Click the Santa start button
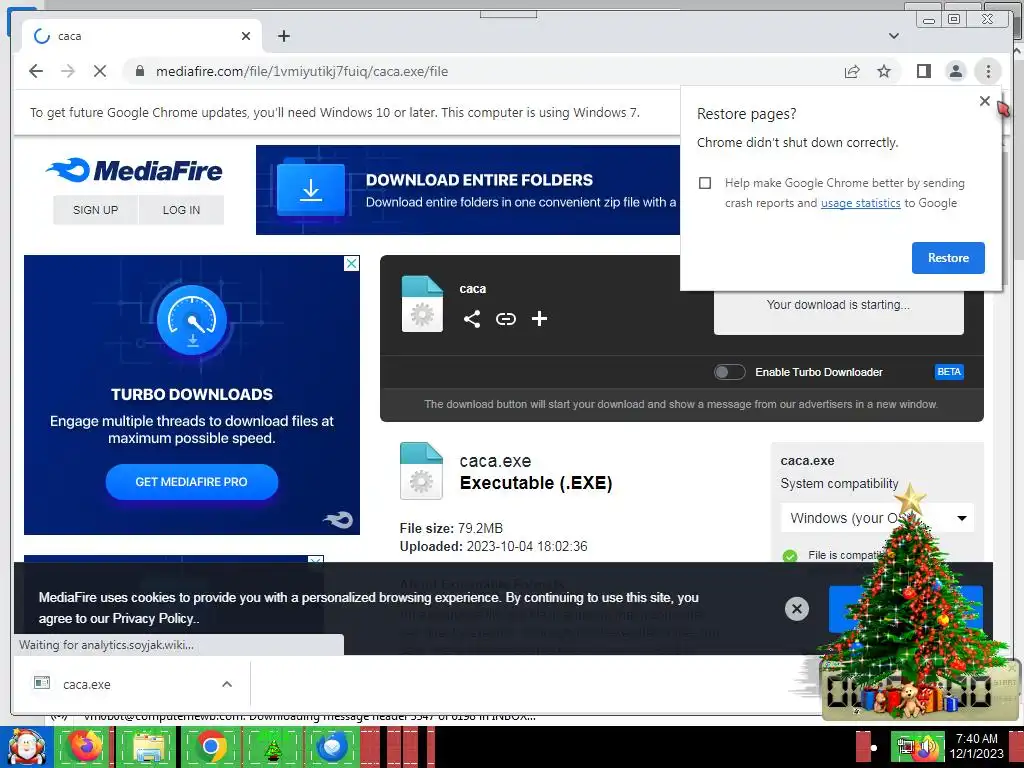Screen dimensions: 1024x768 26,747
